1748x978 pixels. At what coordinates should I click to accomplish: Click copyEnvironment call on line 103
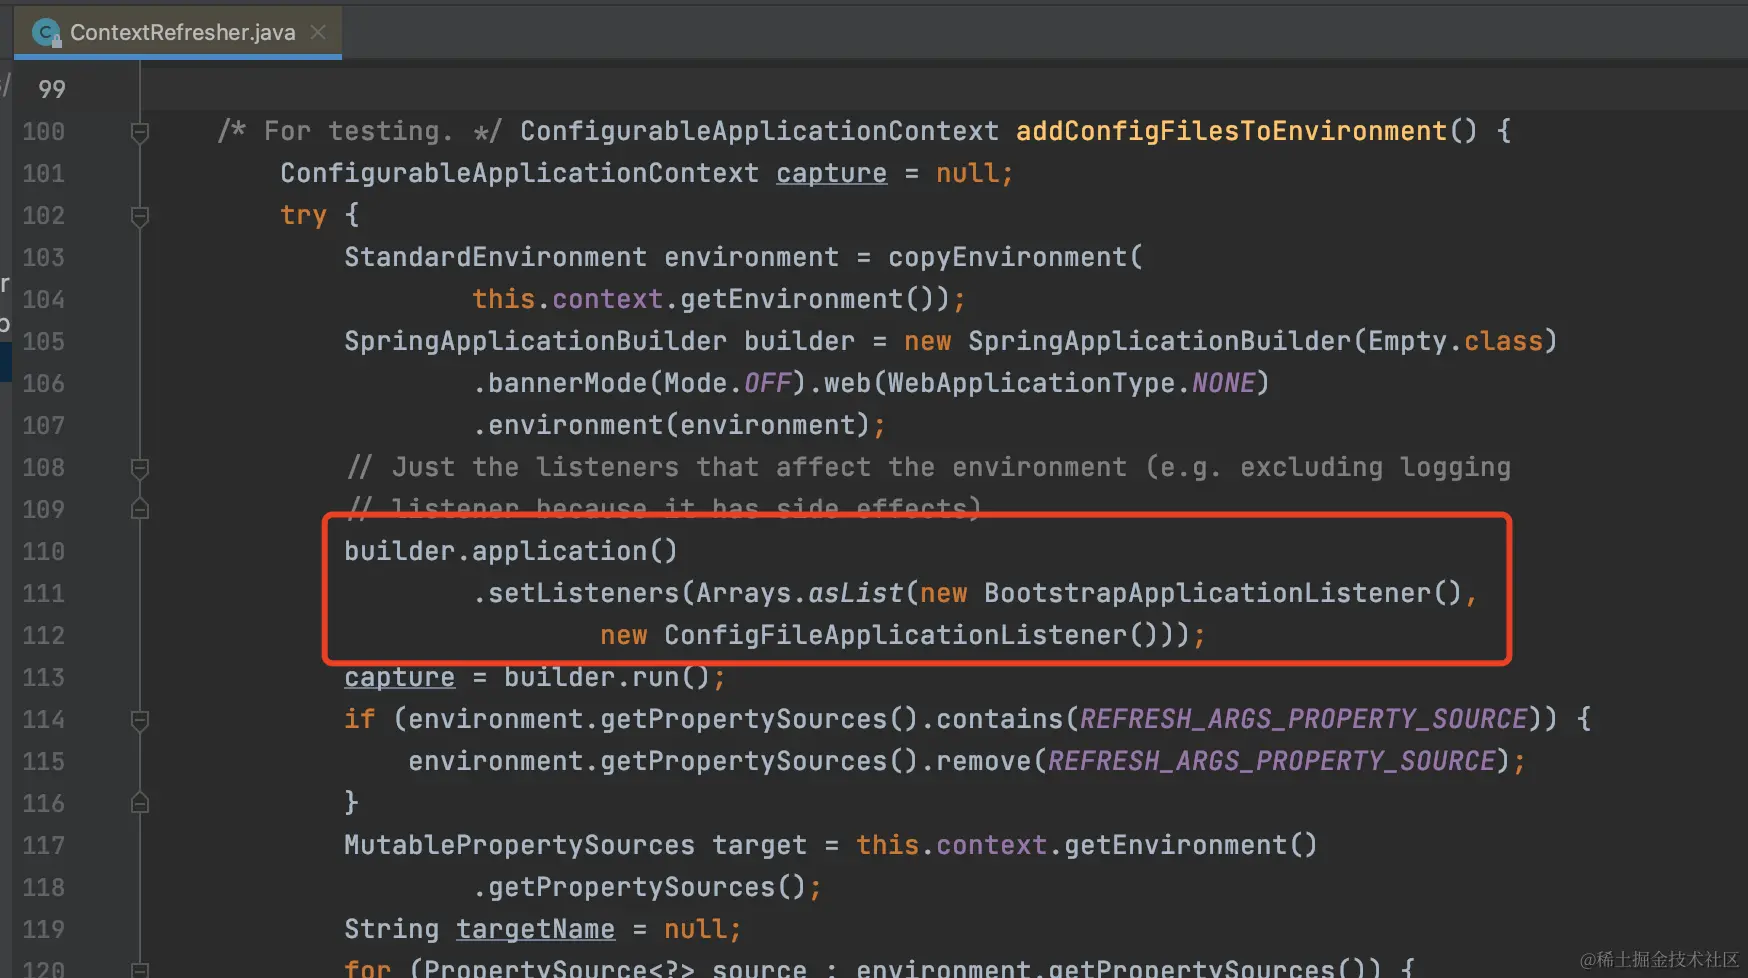click(1008, 257)
